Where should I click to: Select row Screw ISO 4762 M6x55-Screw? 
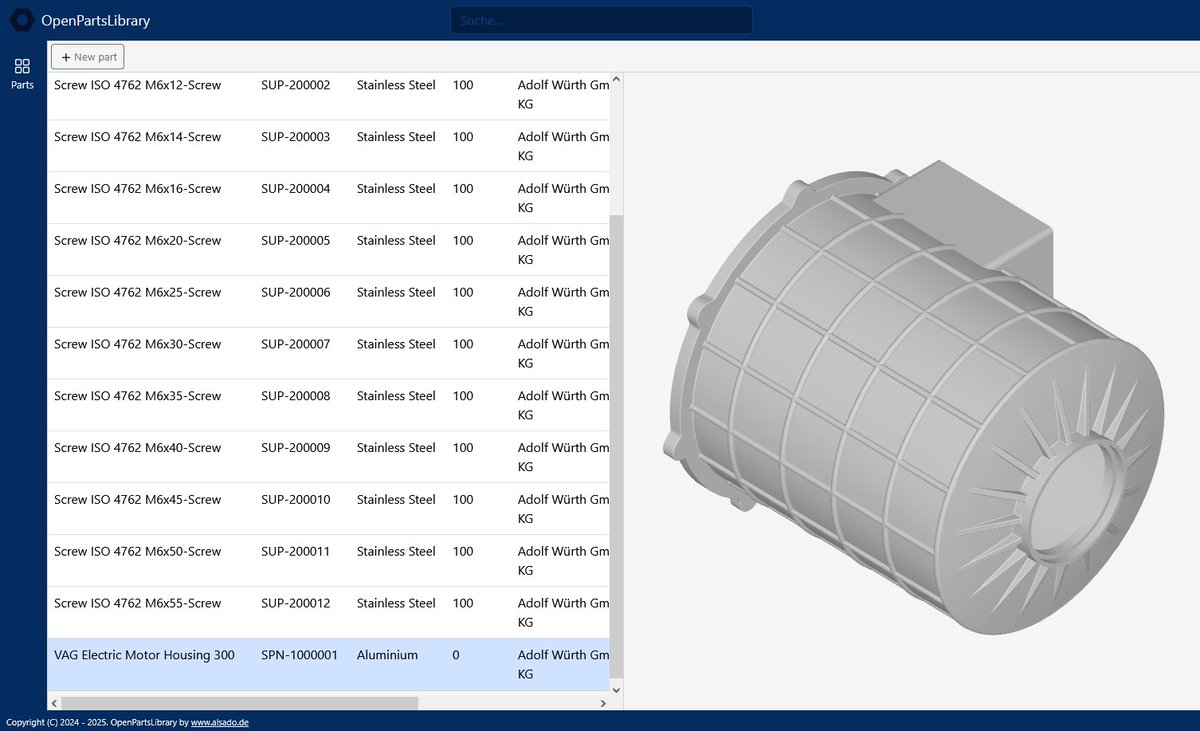pyautogui.click(x=328, y=614)
